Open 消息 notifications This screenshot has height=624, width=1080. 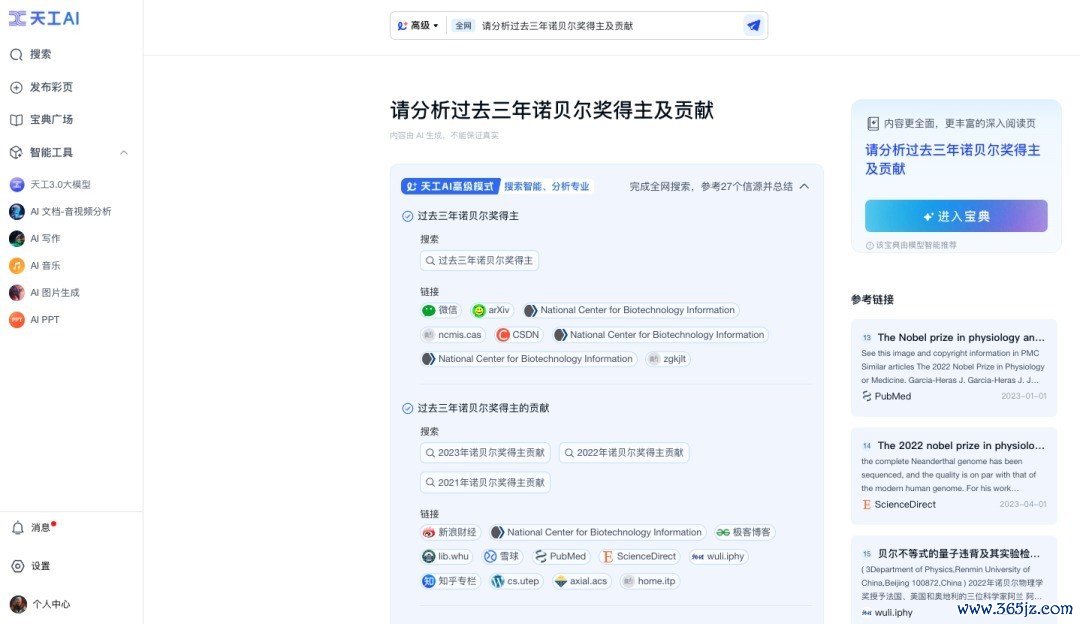[x=33, y=528]
